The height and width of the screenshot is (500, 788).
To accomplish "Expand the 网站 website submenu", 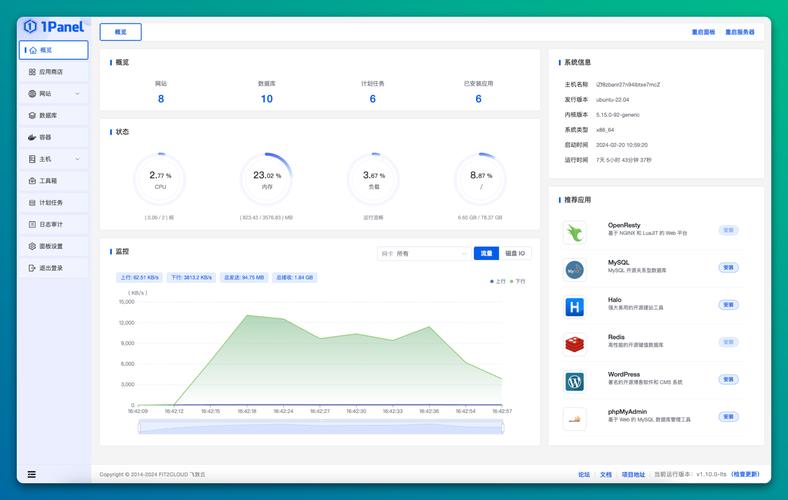I will tap(77, 94).
